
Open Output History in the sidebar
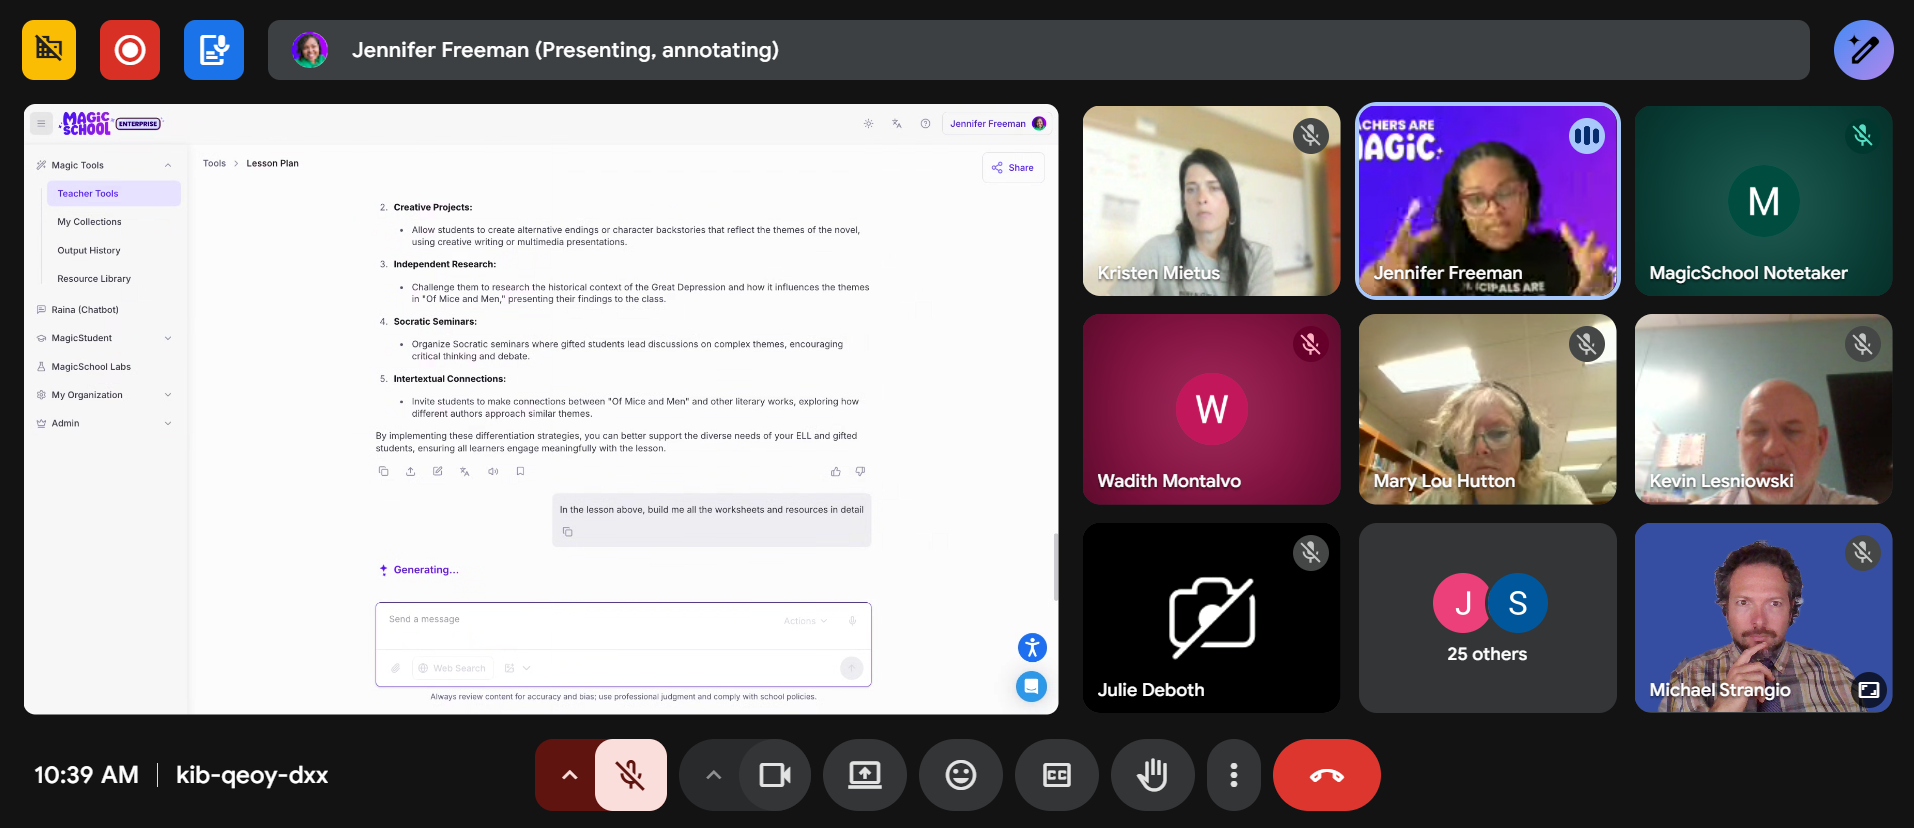(89, 251)
